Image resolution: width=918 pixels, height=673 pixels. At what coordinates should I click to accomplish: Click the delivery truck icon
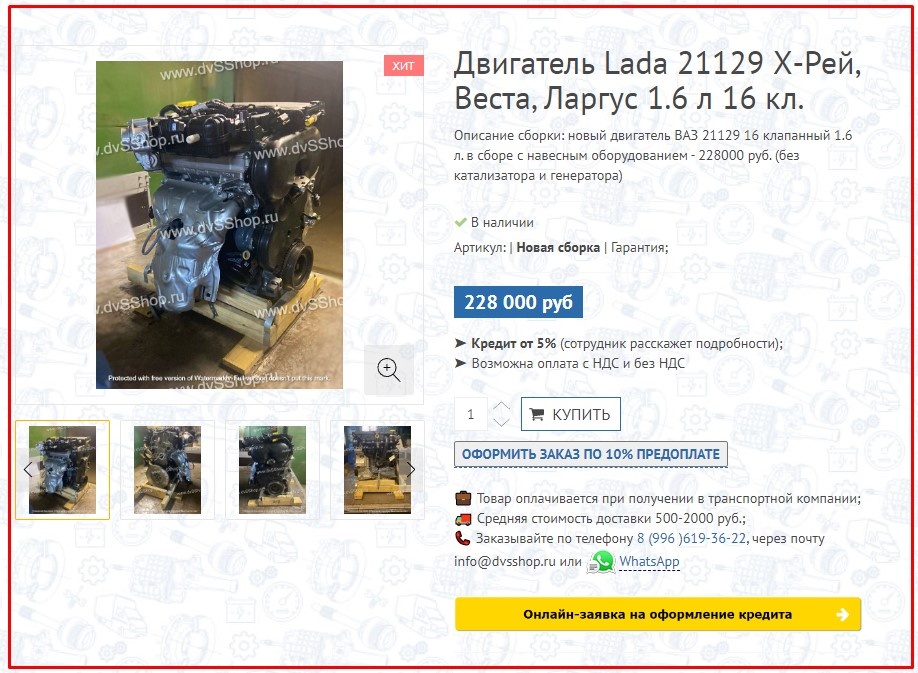tap(463, 519)
